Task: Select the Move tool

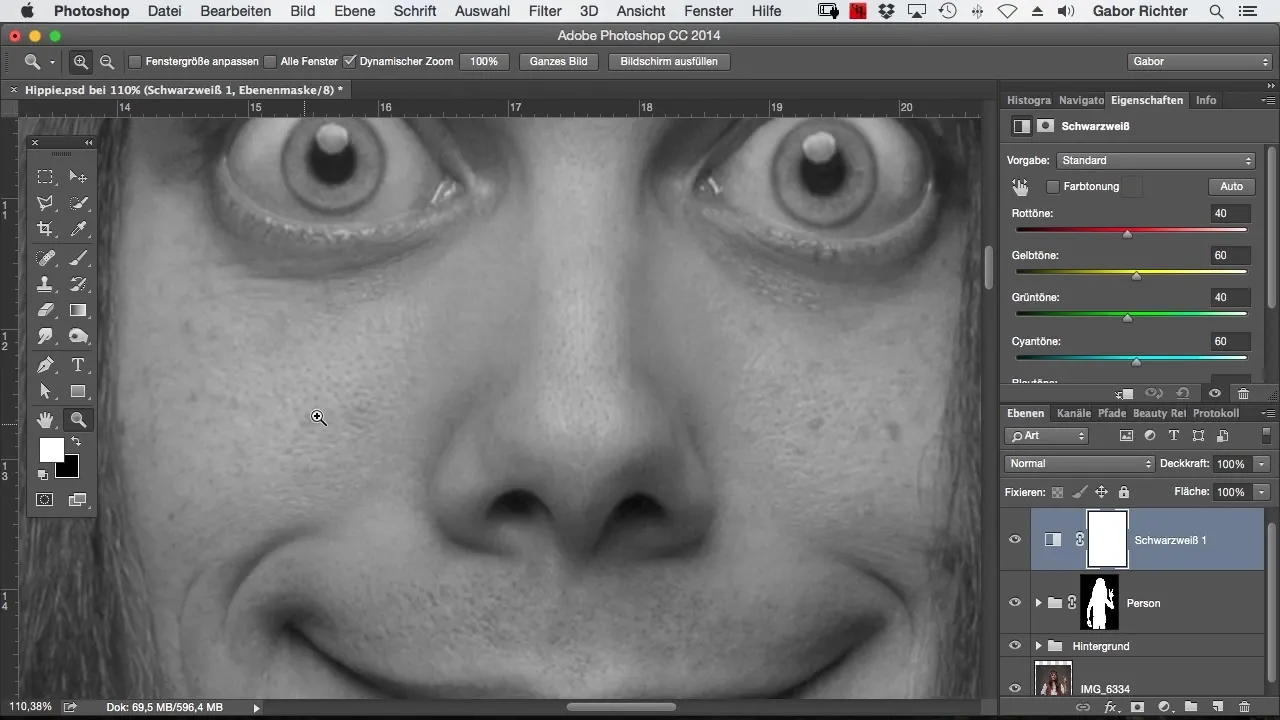Action: 78,177
